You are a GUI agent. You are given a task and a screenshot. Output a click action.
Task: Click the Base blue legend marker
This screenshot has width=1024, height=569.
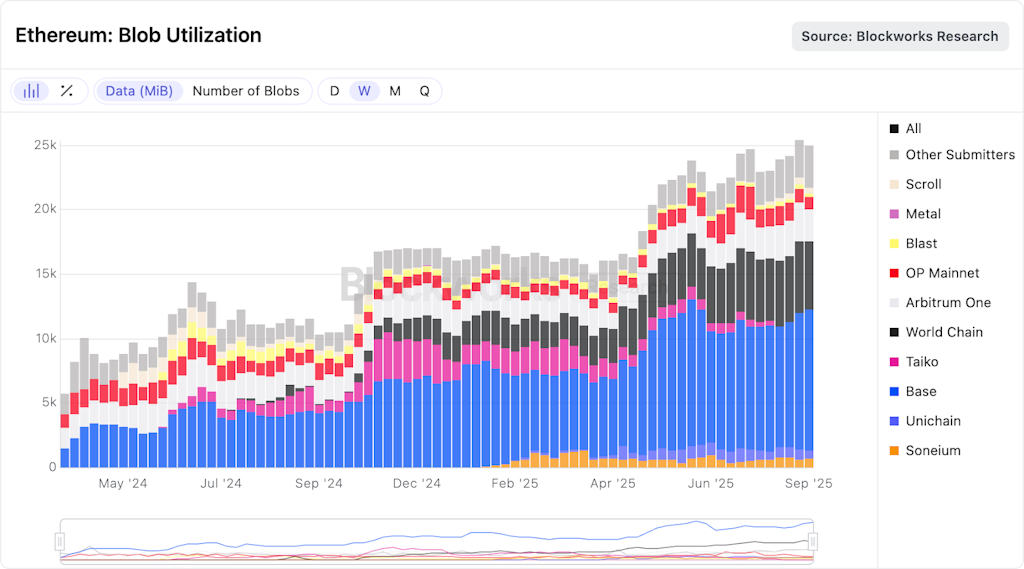[x=894, y=391]
